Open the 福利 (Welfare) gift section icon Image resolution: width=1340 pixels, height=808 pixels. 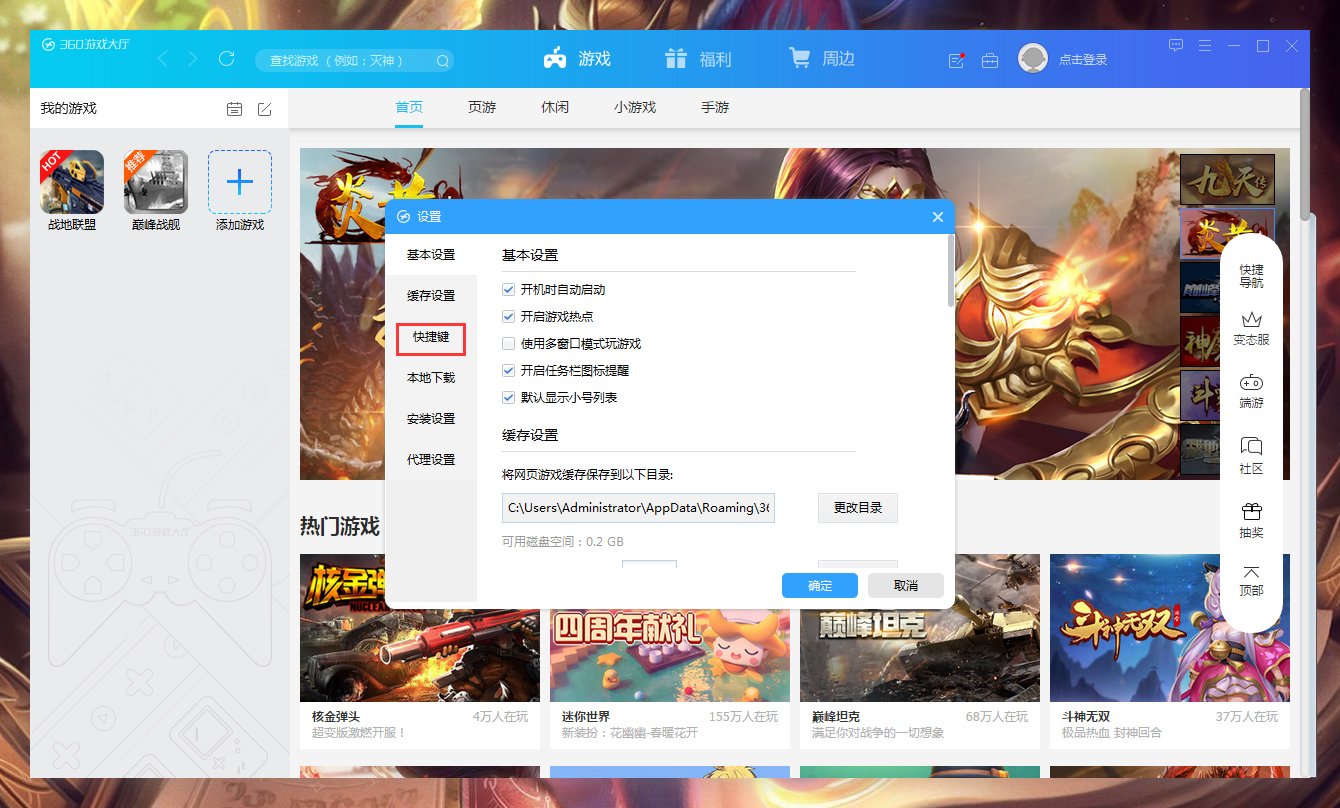point(675,58)
